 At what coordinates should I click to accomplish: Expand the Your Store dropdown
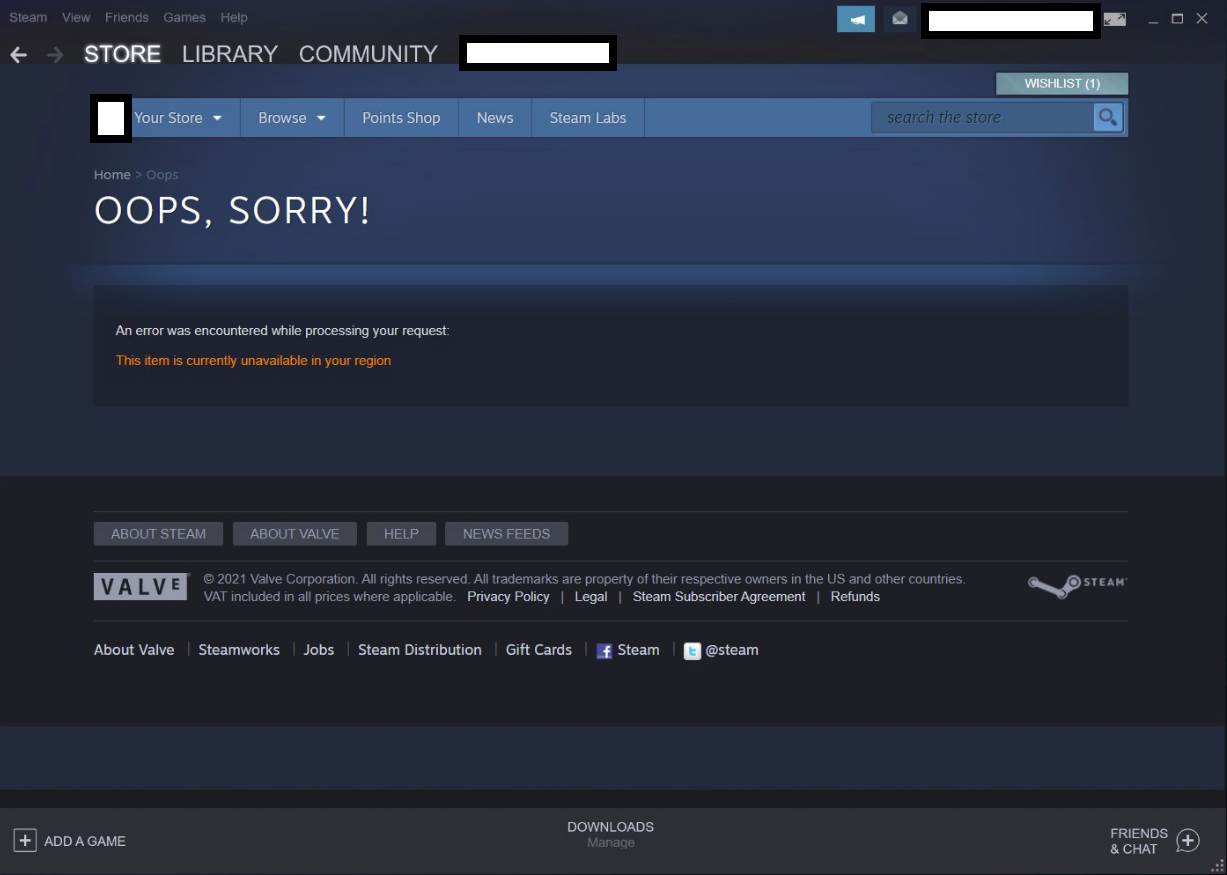coord(180,117)
